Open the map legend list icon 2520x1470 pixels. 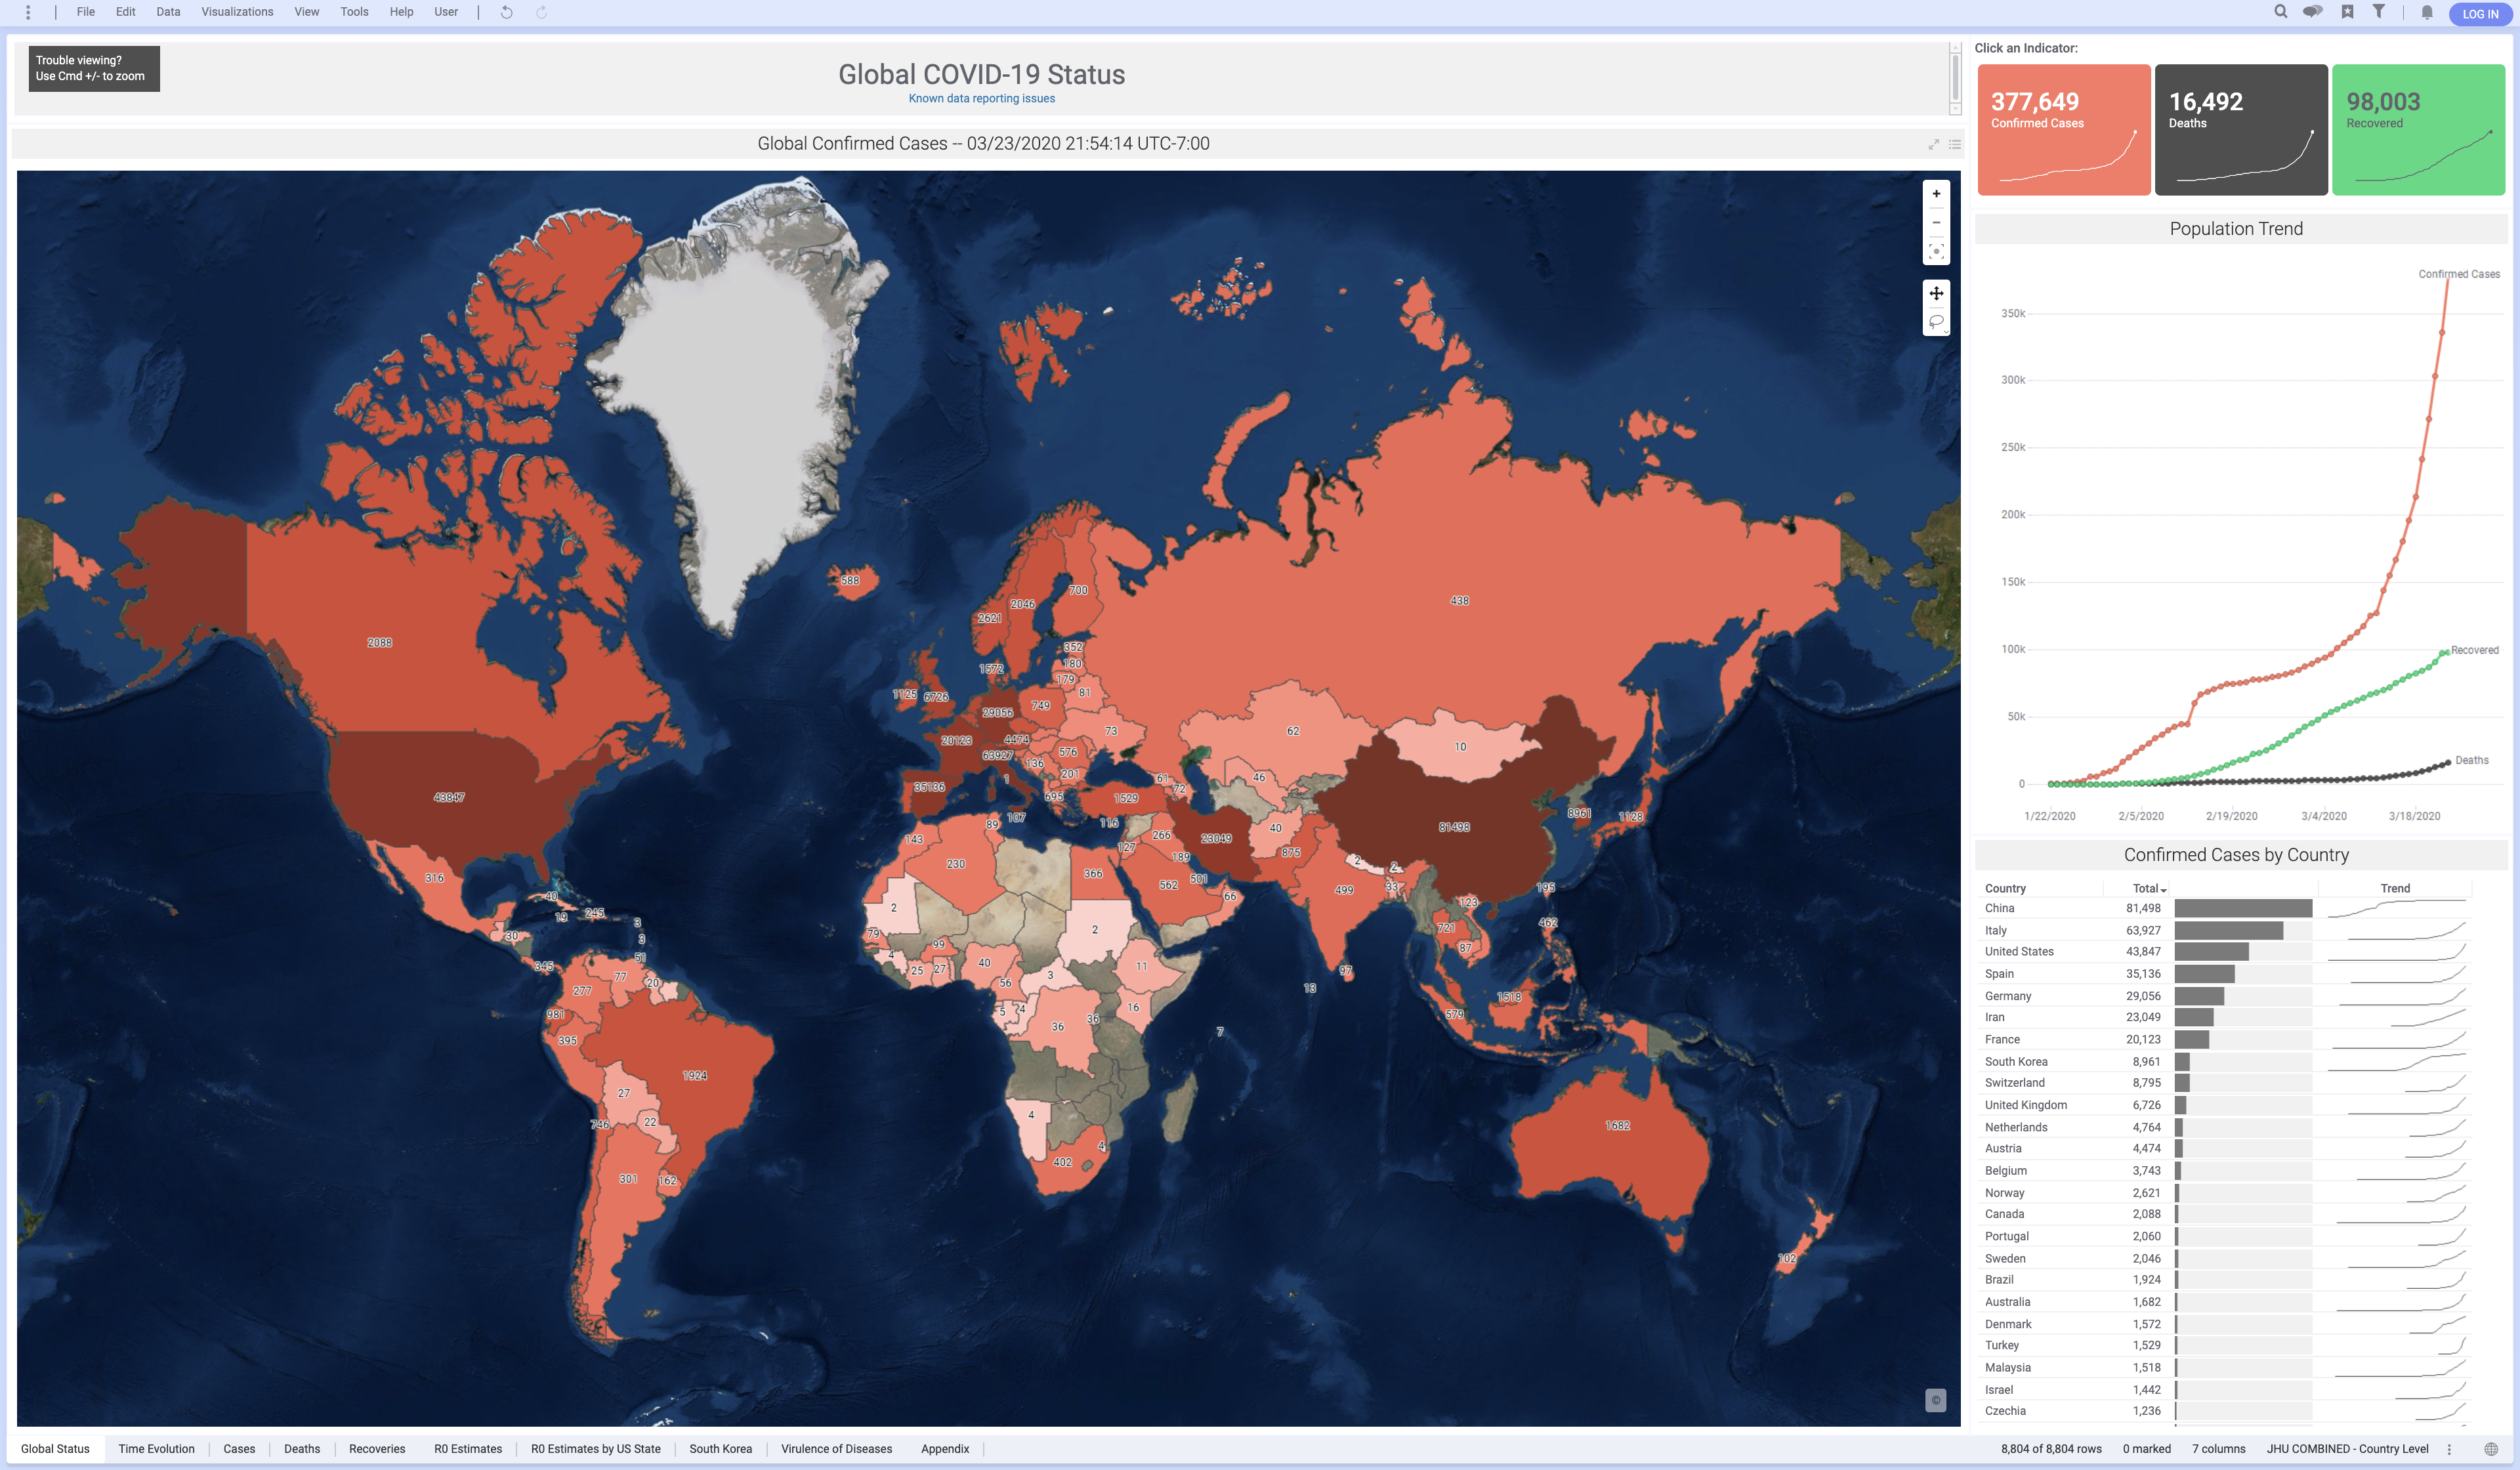click(1954, 144)
